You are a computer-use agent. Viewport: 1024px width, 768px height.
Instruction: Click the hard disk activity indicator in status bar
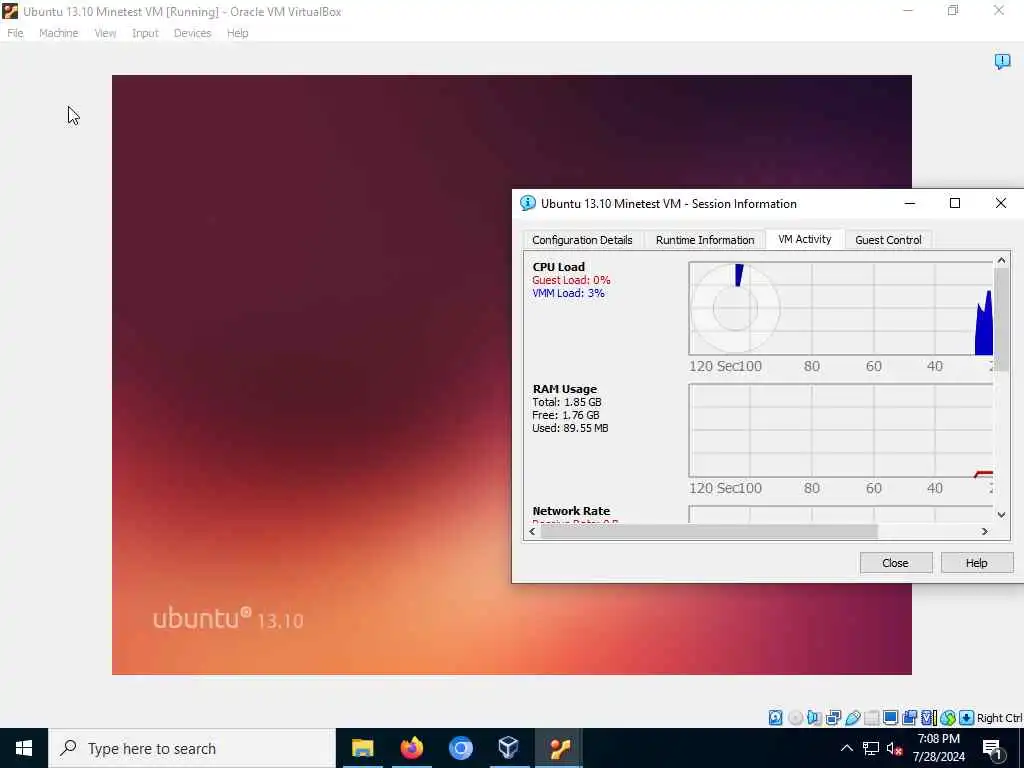775,718
